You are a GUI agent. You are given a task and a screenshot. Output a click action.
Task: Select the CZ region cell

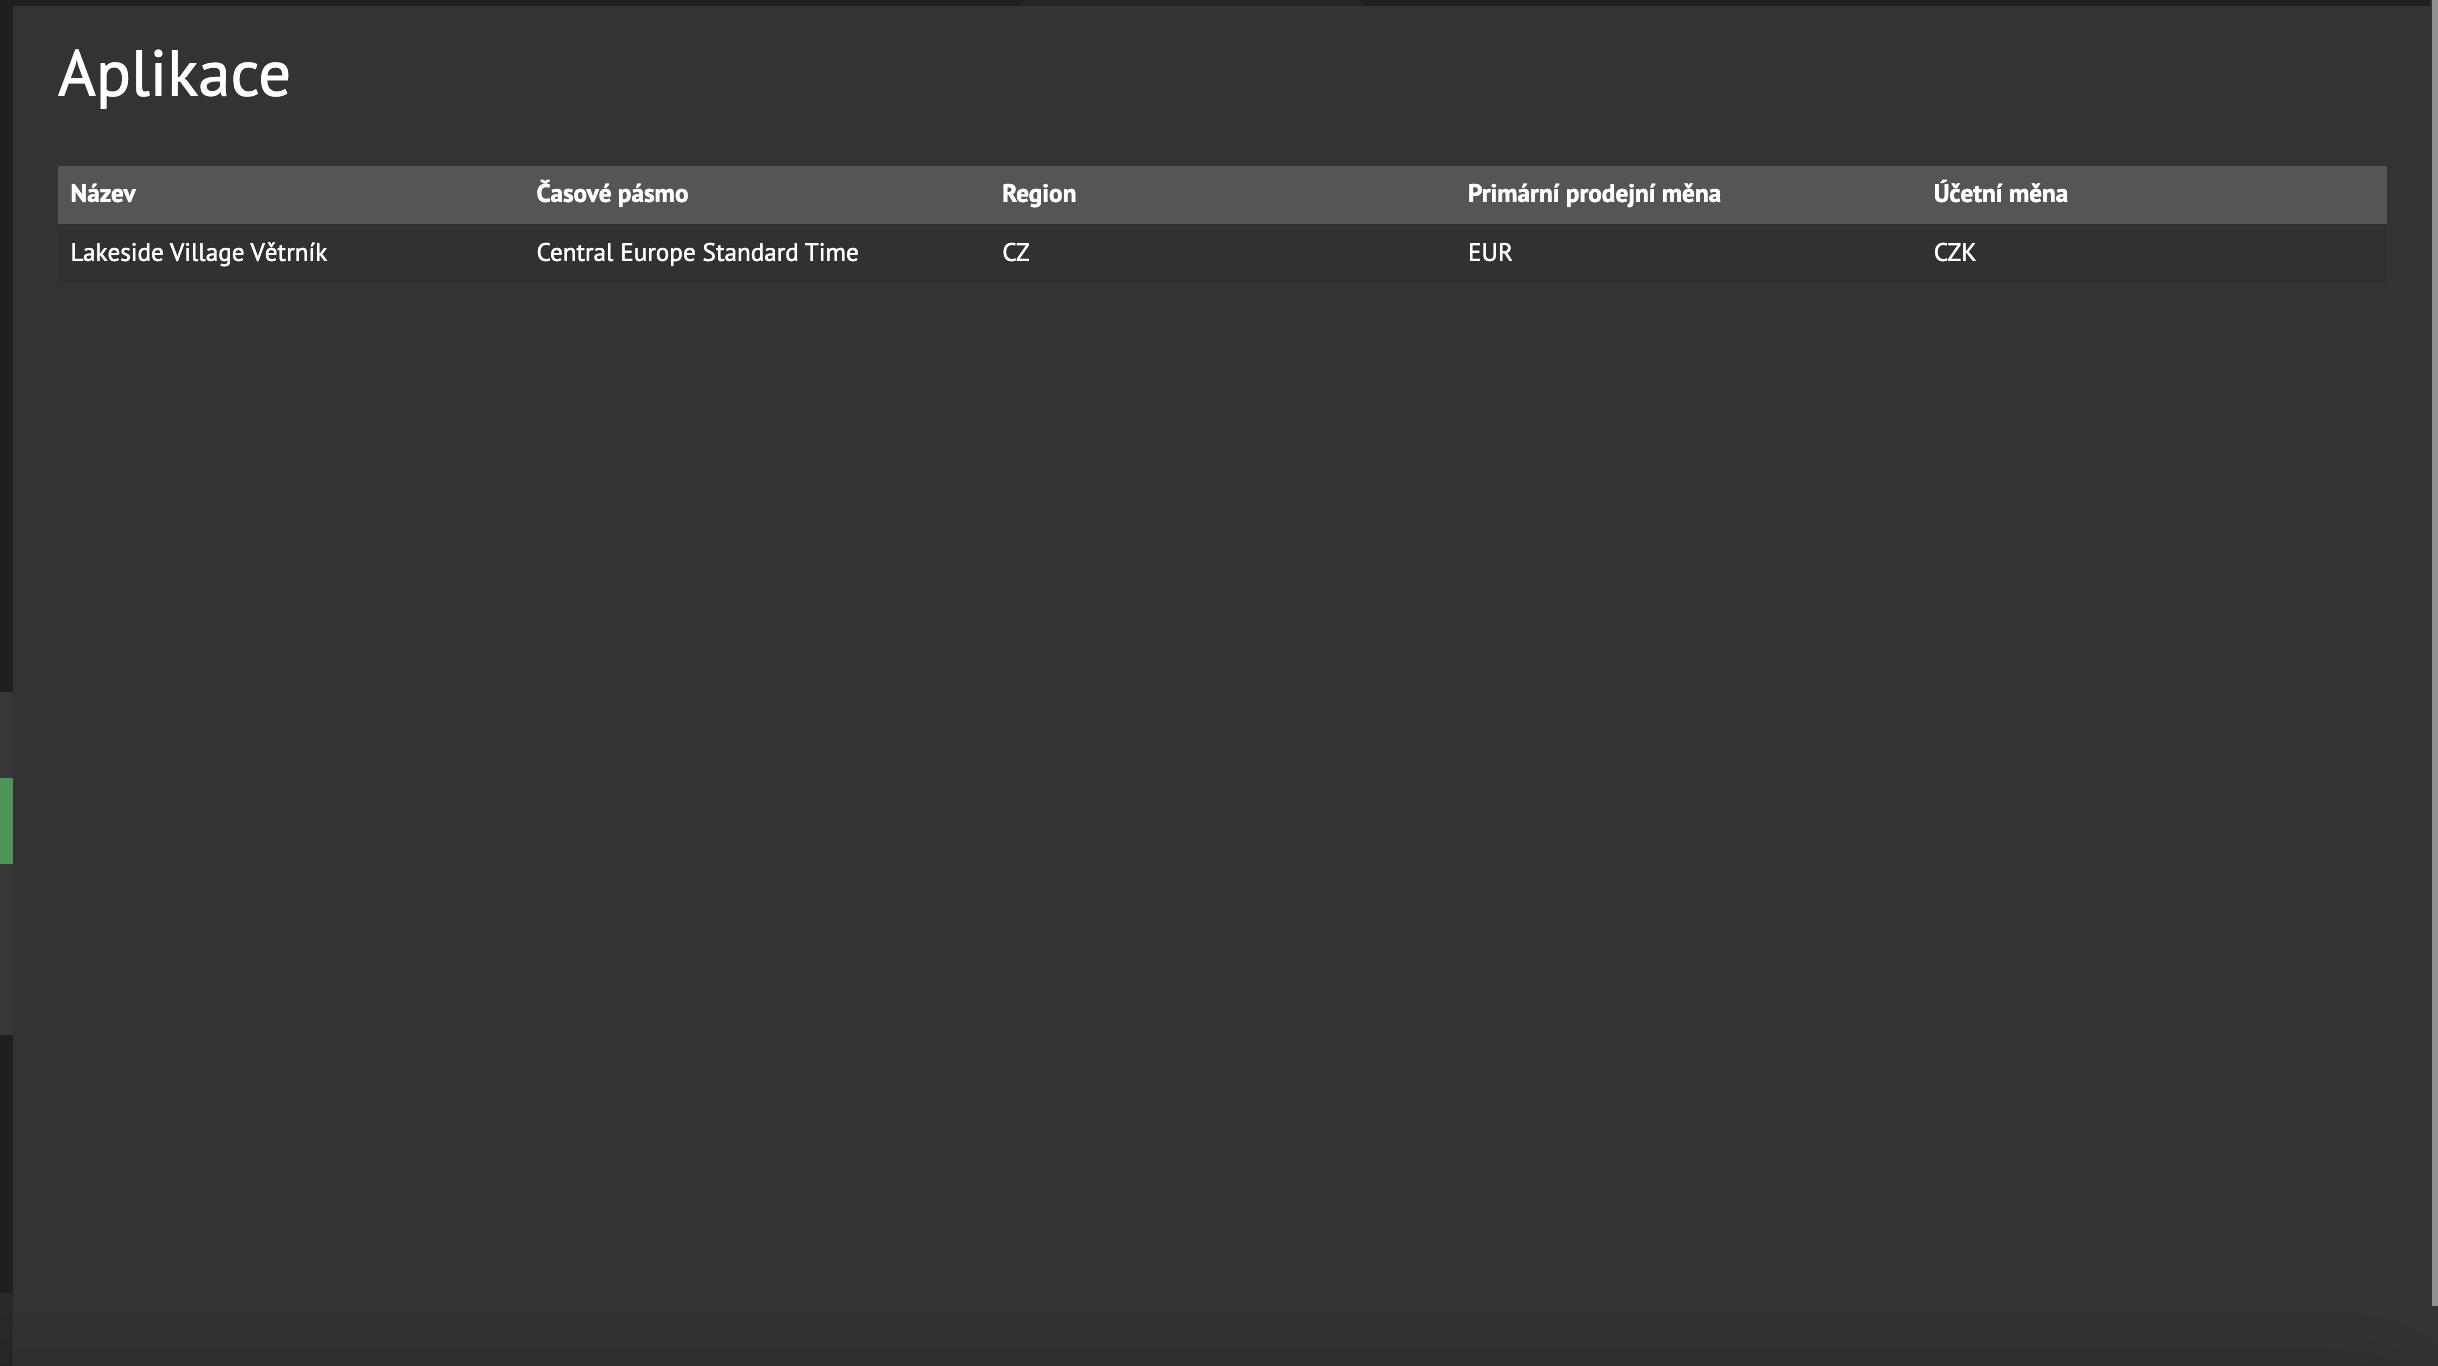1015,253
